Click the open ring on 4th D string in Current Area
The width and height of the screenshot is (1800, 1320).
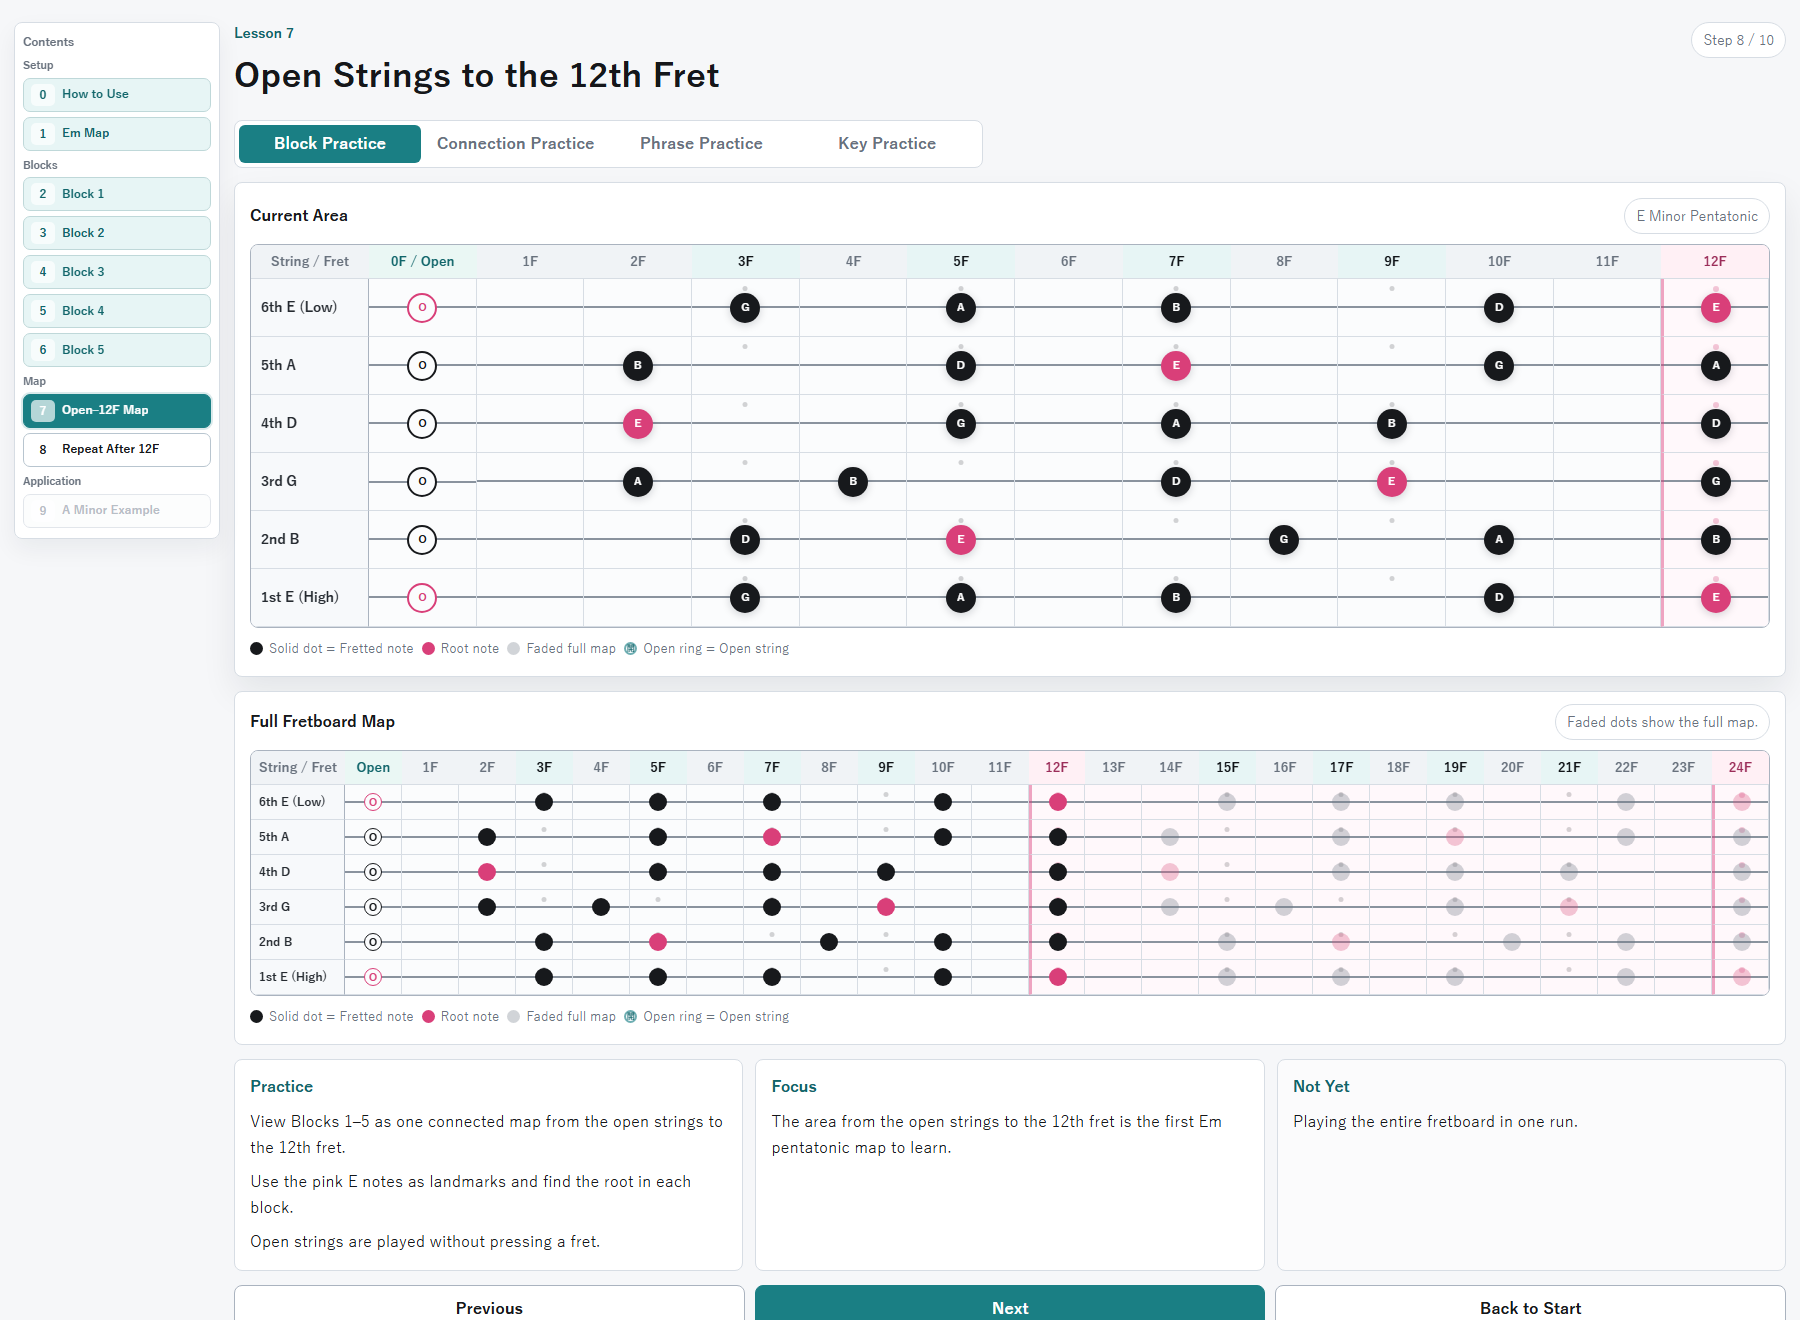point(422,423)
